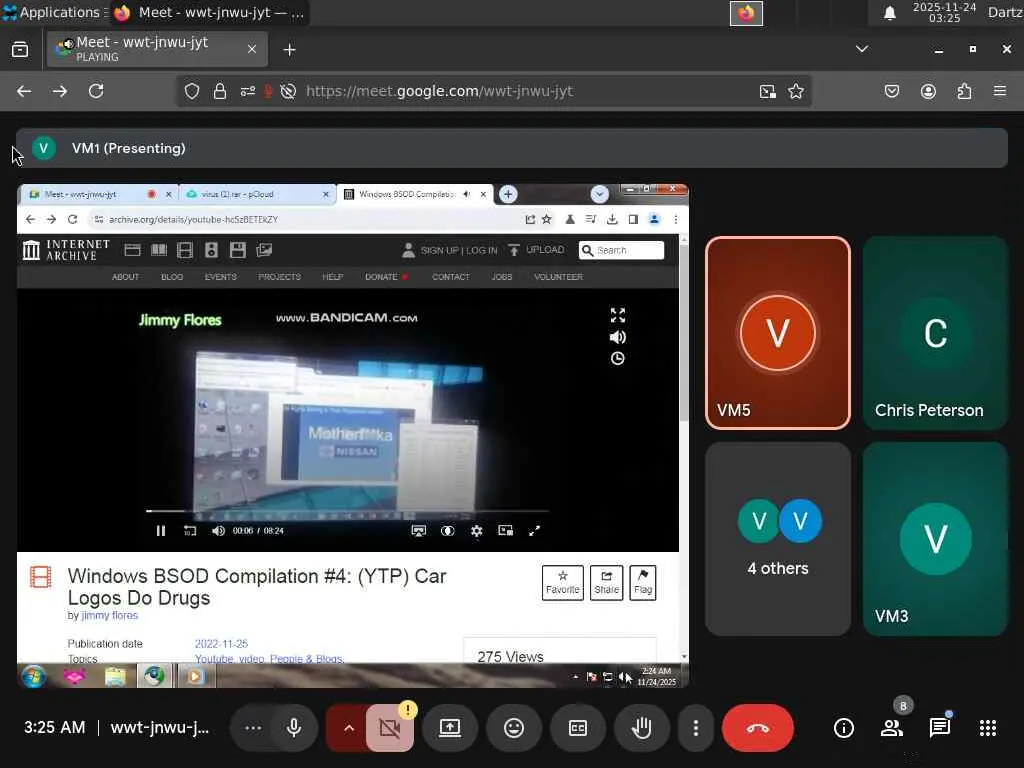Screen dimensions: 1024x768
Task: Open Firefox View recent browsing icon
Action: (x=20, y=50)
